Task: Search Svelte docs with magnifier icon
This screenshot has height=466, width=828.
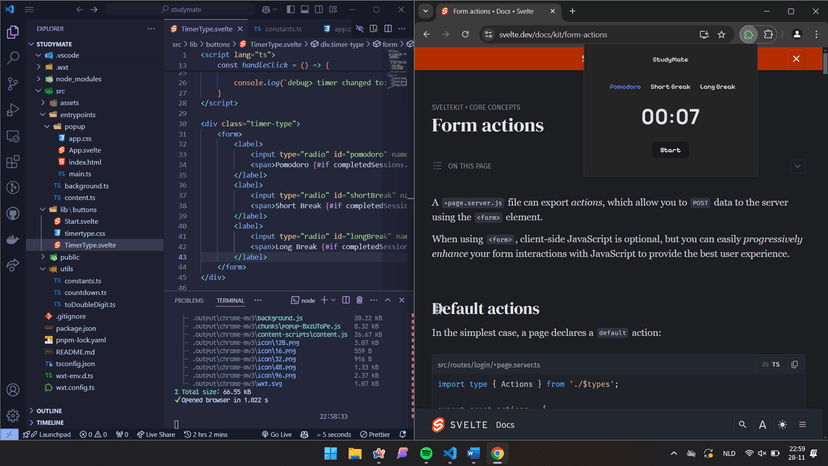Action: [742, 425]
